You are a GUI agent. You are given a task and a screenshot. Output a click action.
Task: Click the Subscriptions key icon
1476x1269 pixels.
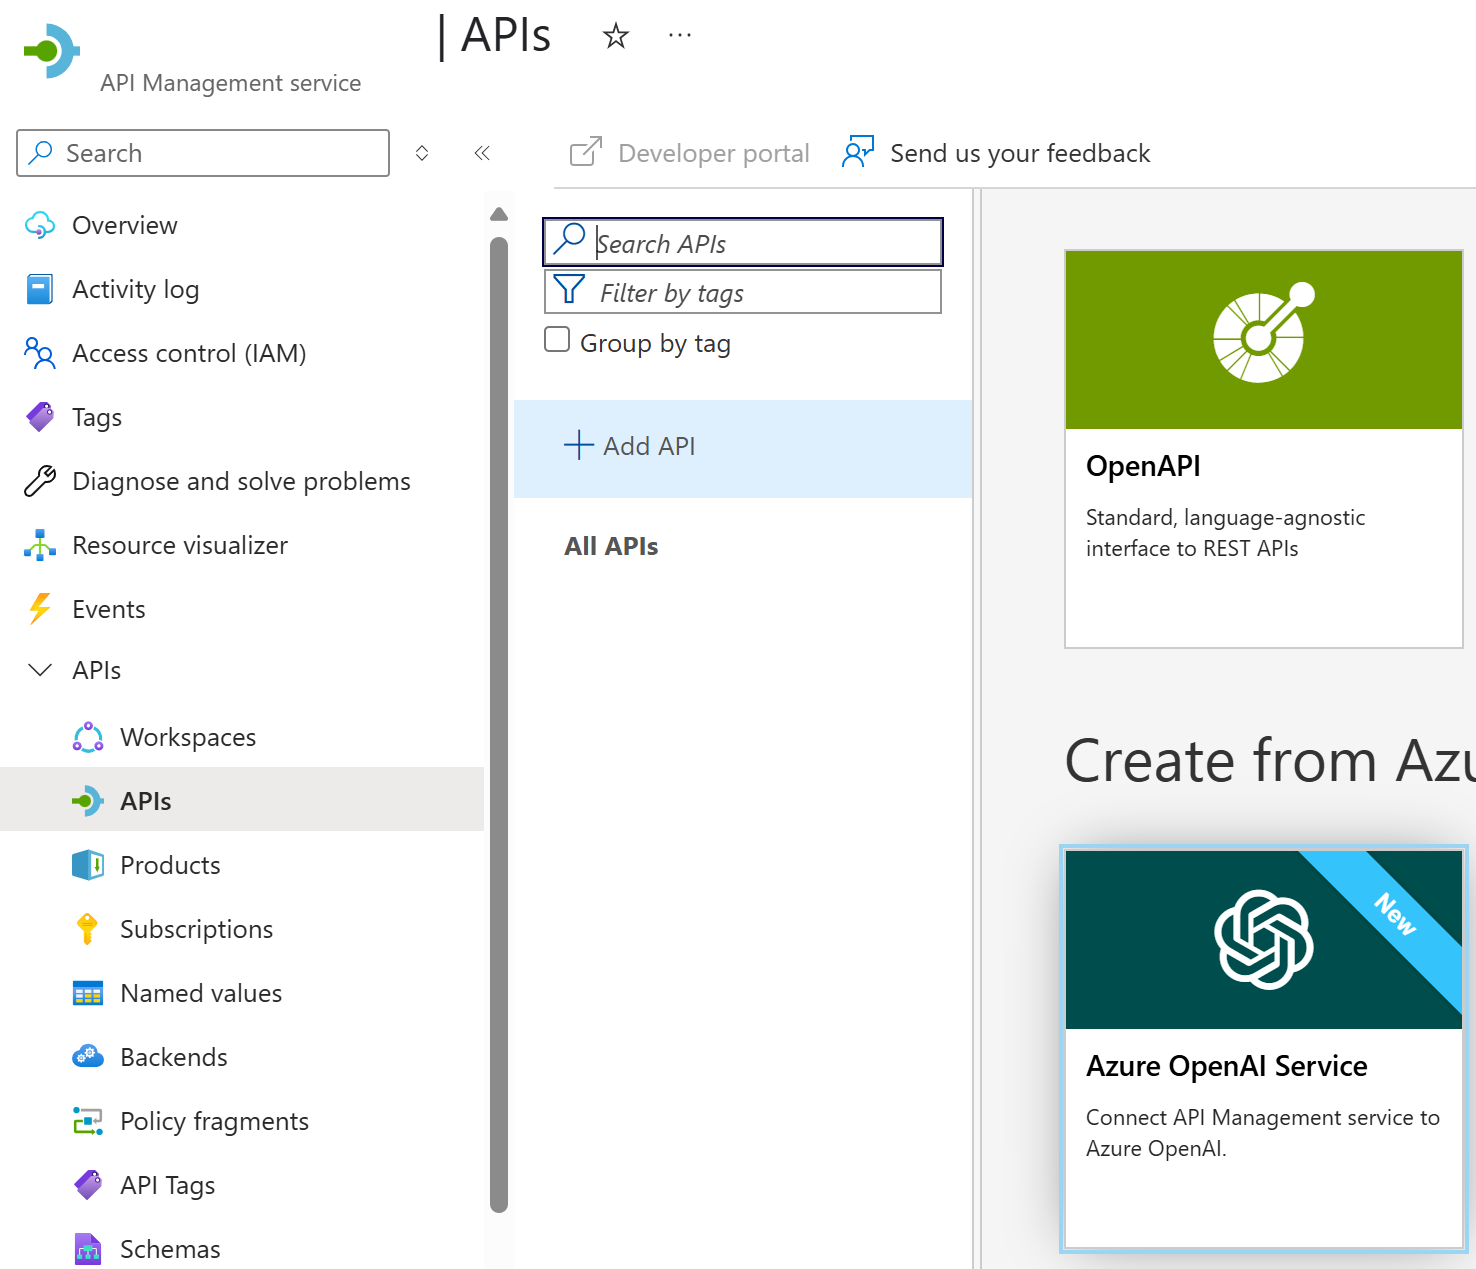(x=88, y=929)
